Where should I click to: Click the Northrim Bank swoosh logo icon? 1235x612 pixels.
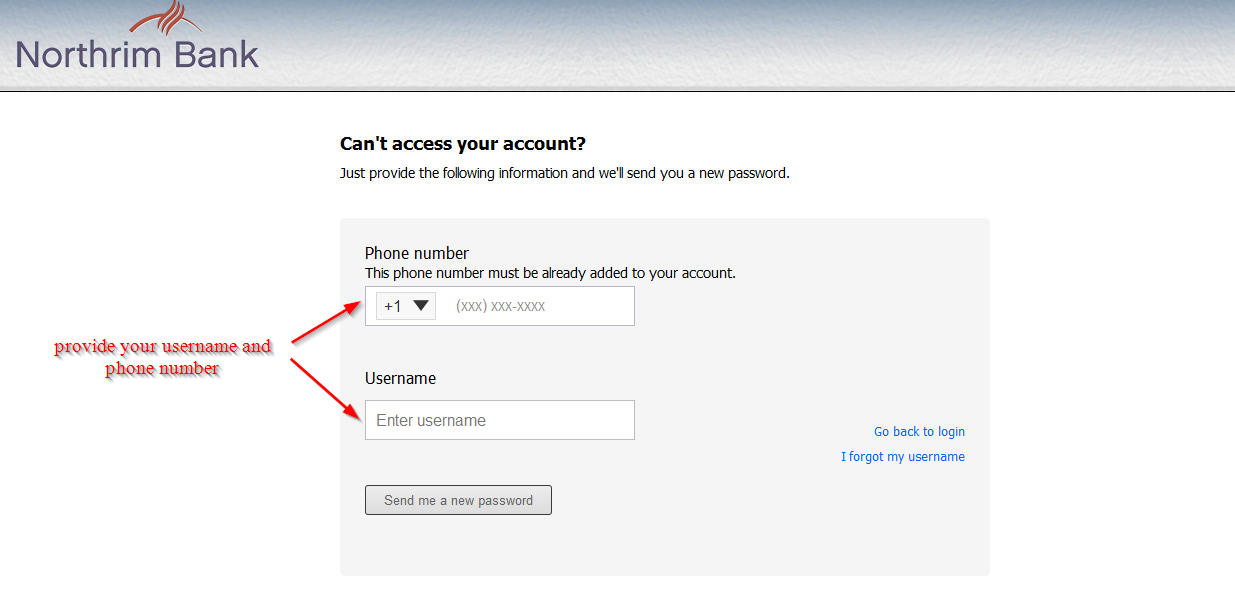(x=165, y=18)
